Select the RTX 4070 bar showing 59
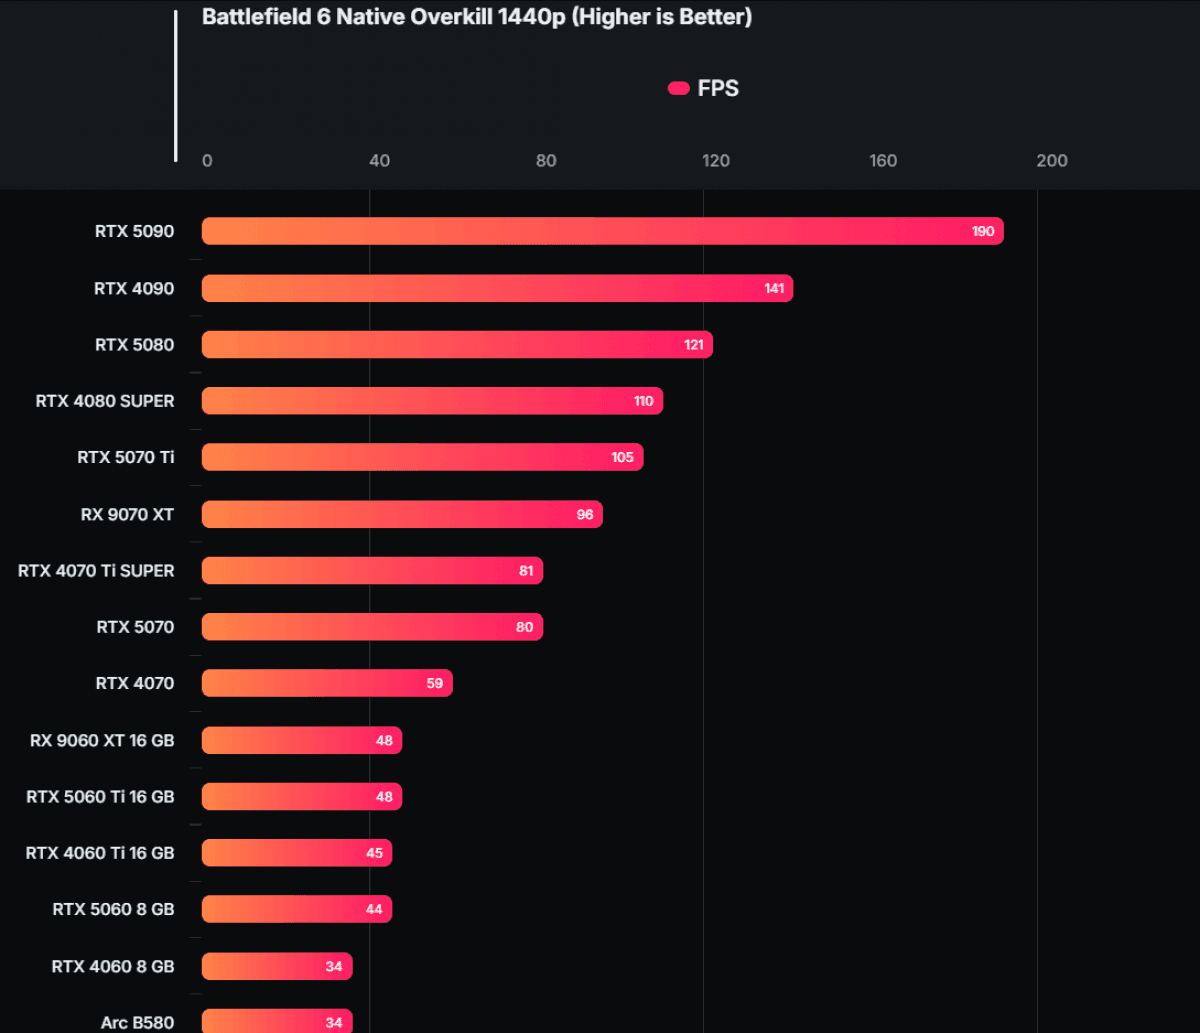The height and width of the screenshot is (1033, 1200). (327, 683)
